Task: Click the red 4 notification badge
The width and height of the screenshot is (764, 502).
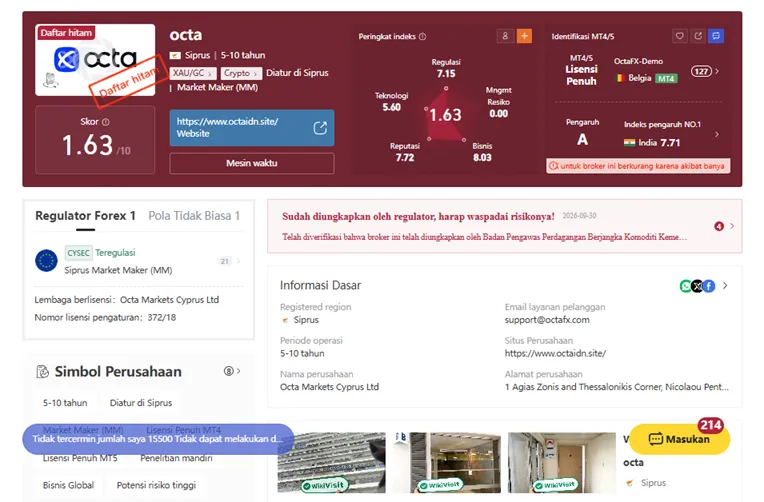Action: pos(719,226)
